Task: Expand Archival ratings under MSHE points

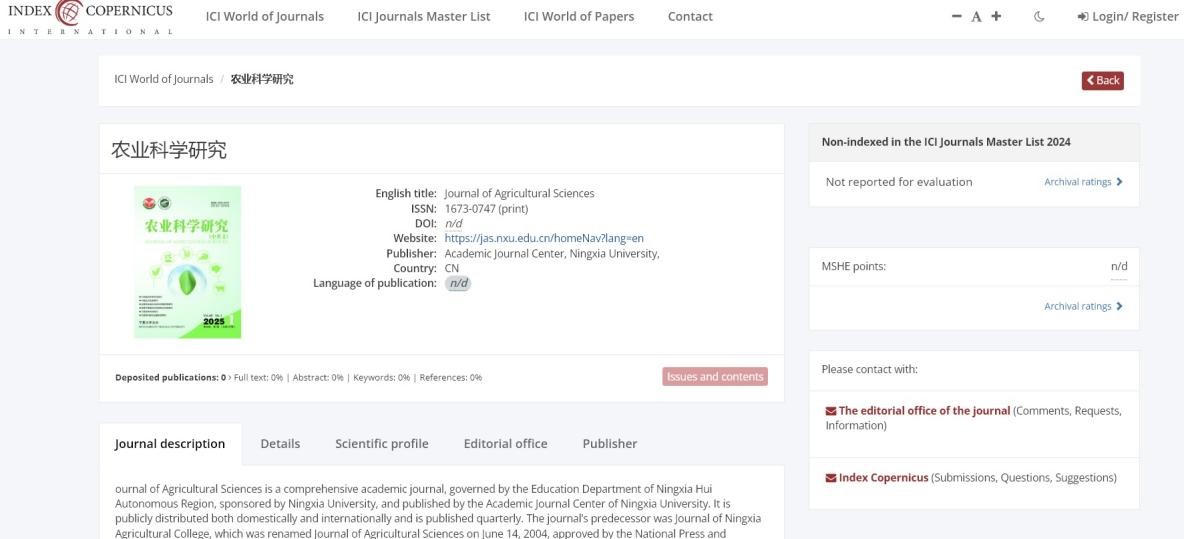Action: point(1082,307)
